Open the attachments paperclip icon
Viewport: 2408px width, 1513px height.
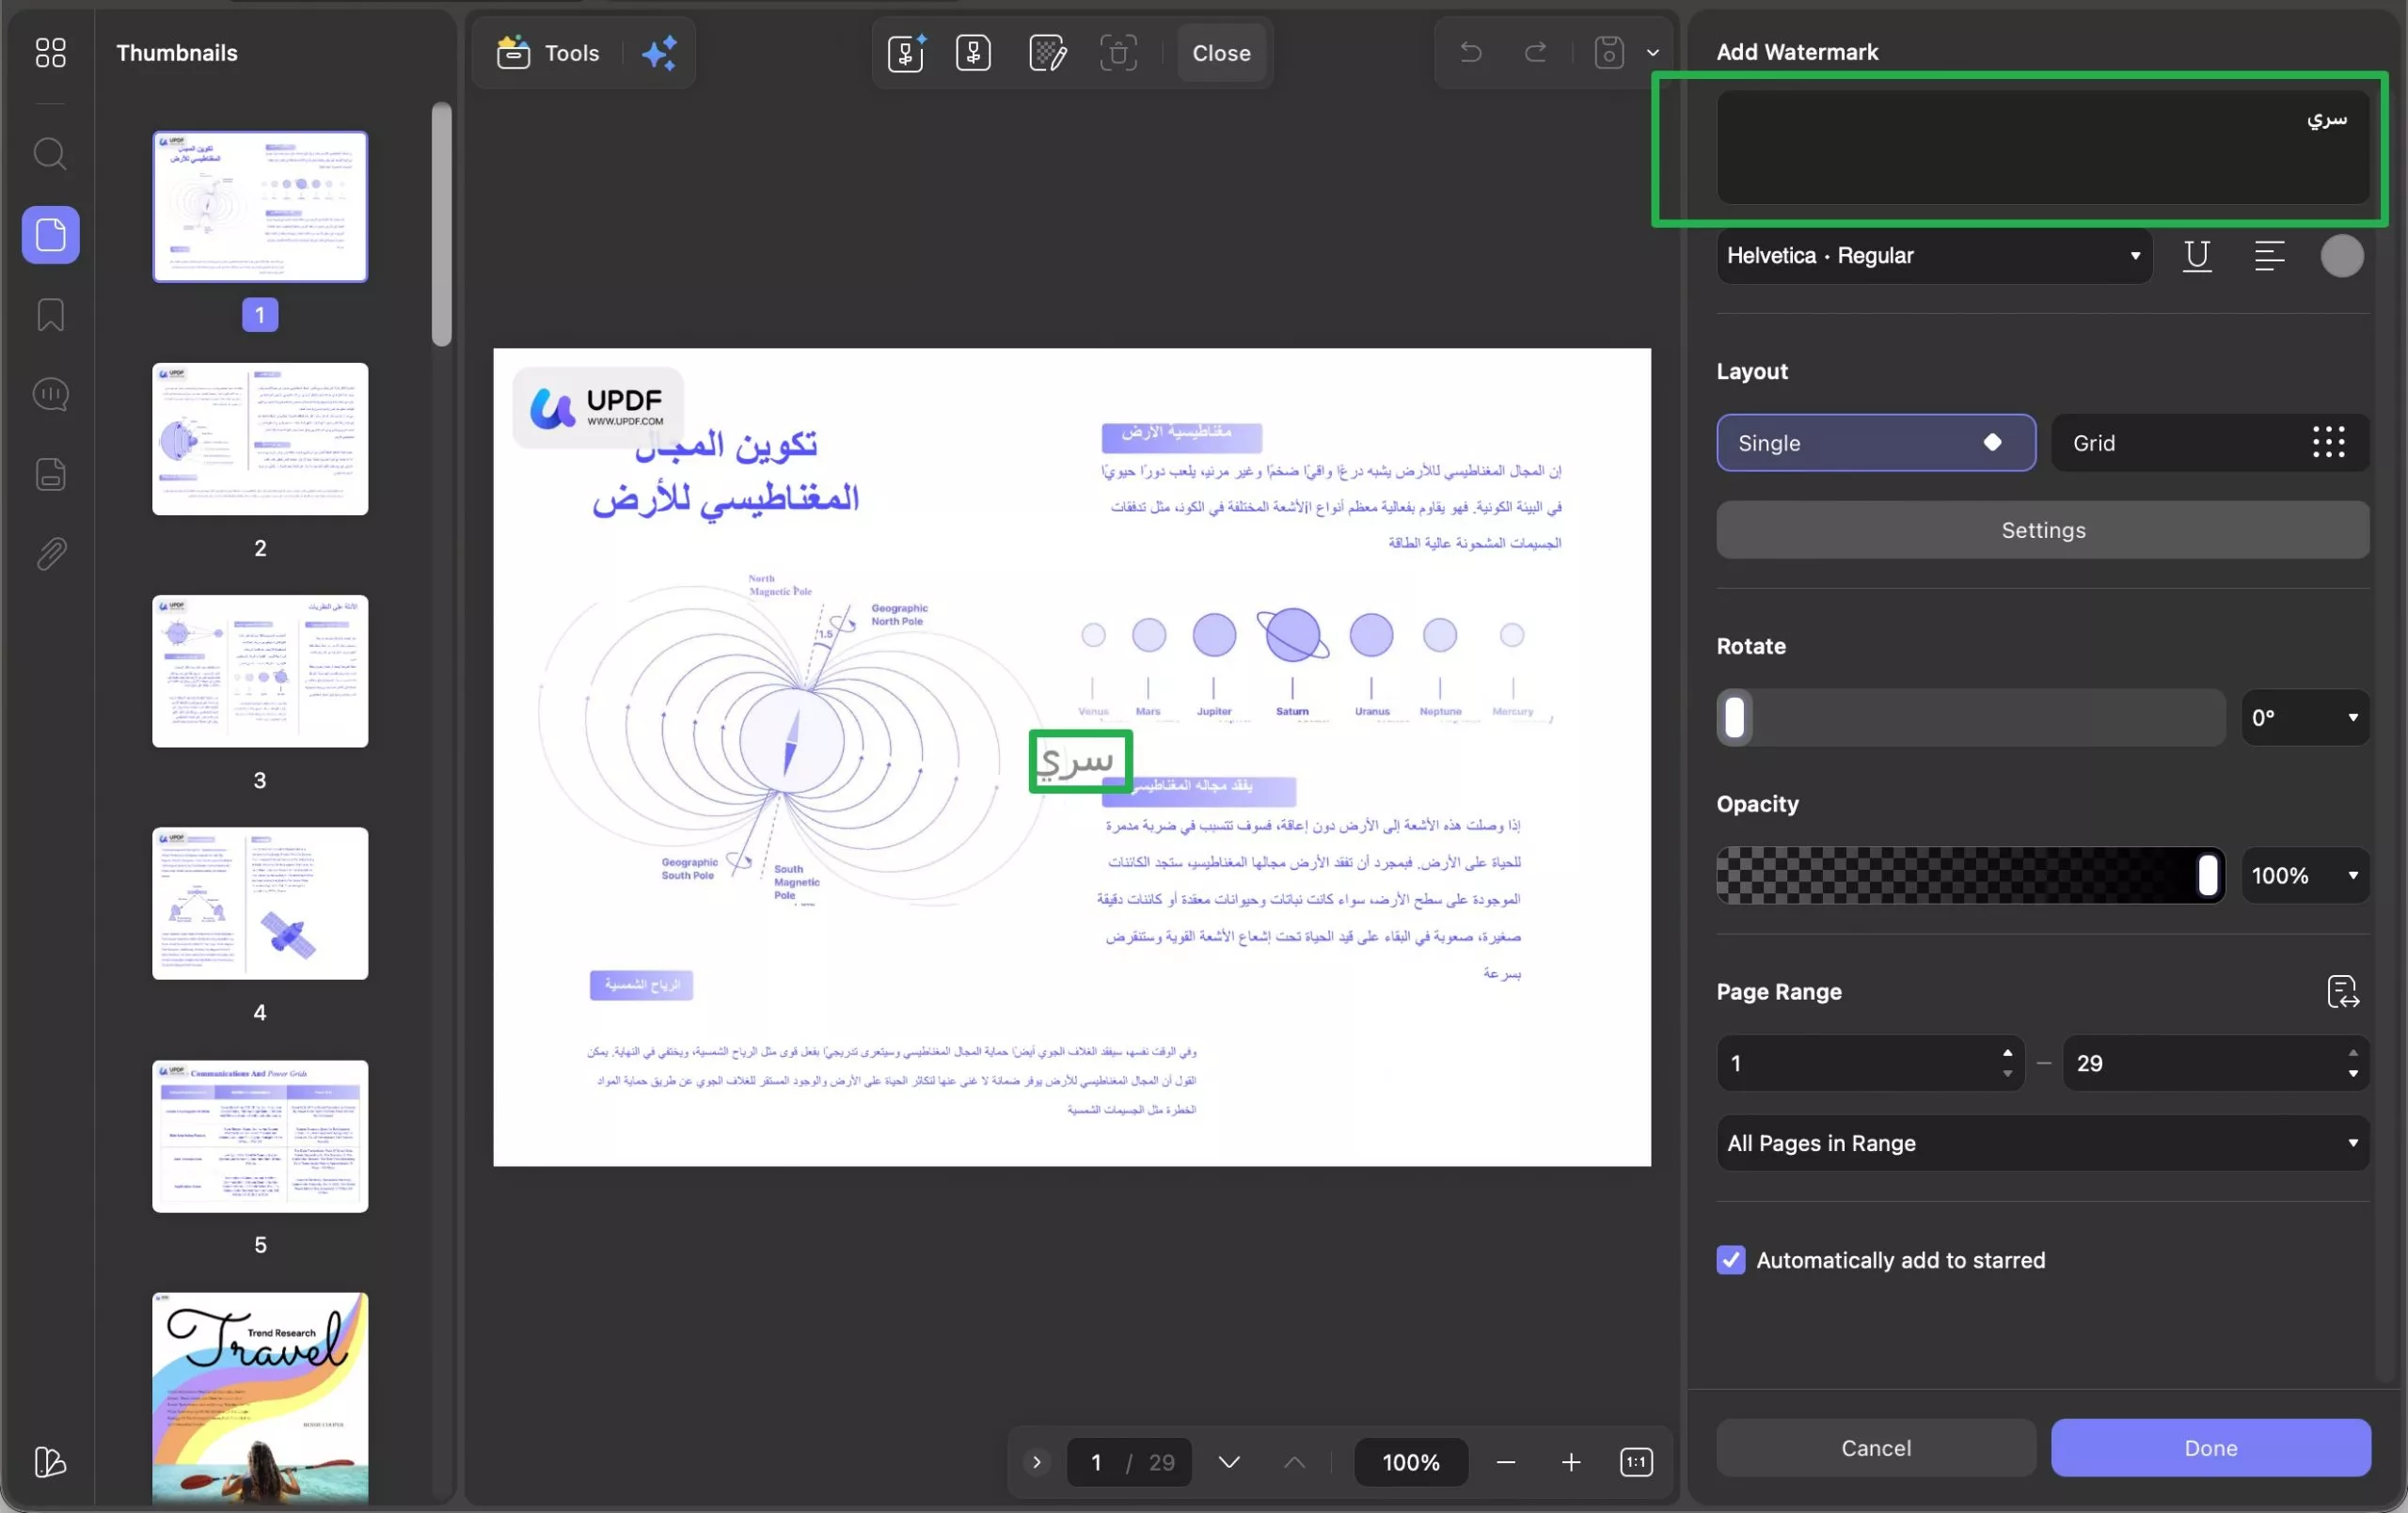[x=50, y=553]
